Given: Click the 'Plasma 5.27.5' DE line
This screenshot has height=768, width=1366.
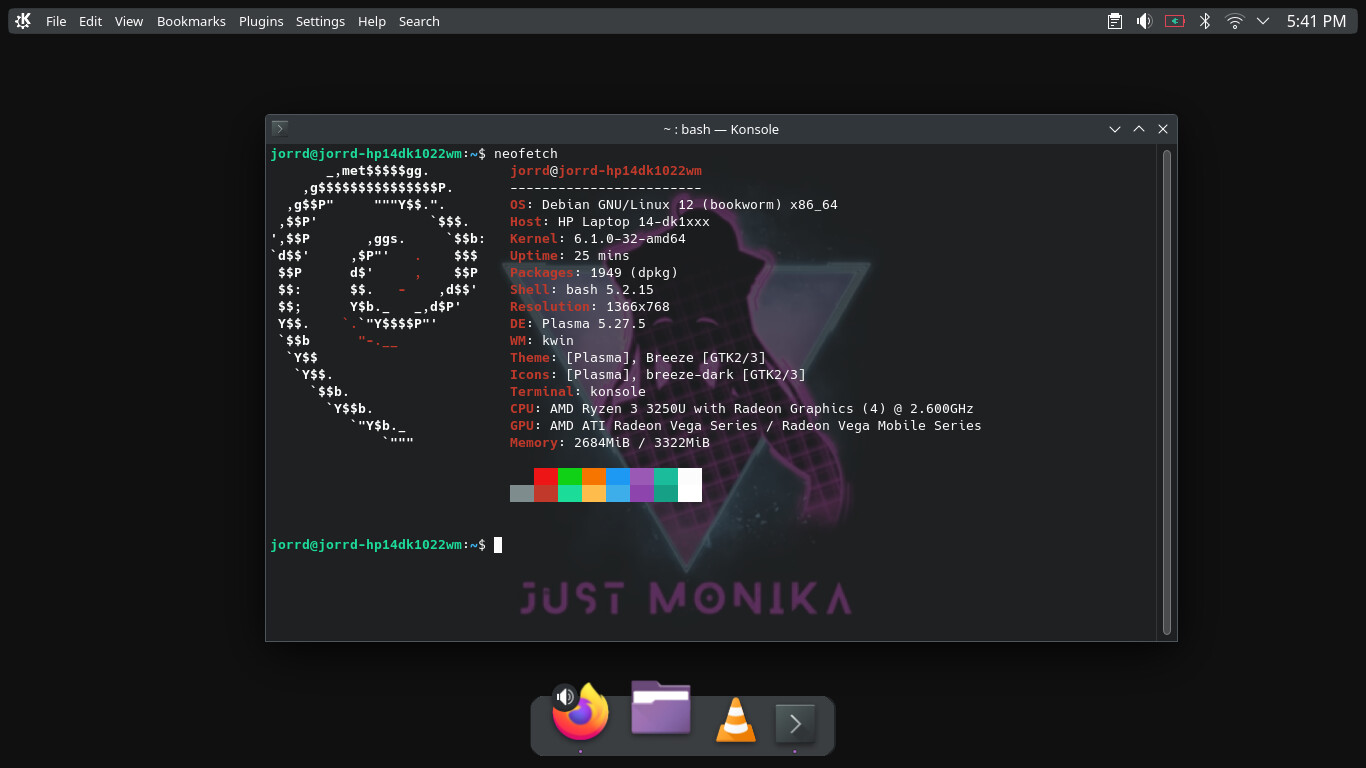Looking at the screenshot, I should pos(594,324).
